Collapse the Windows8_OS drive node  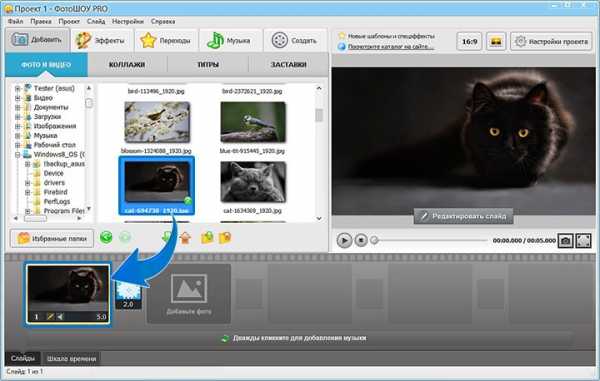coord(18,155)
